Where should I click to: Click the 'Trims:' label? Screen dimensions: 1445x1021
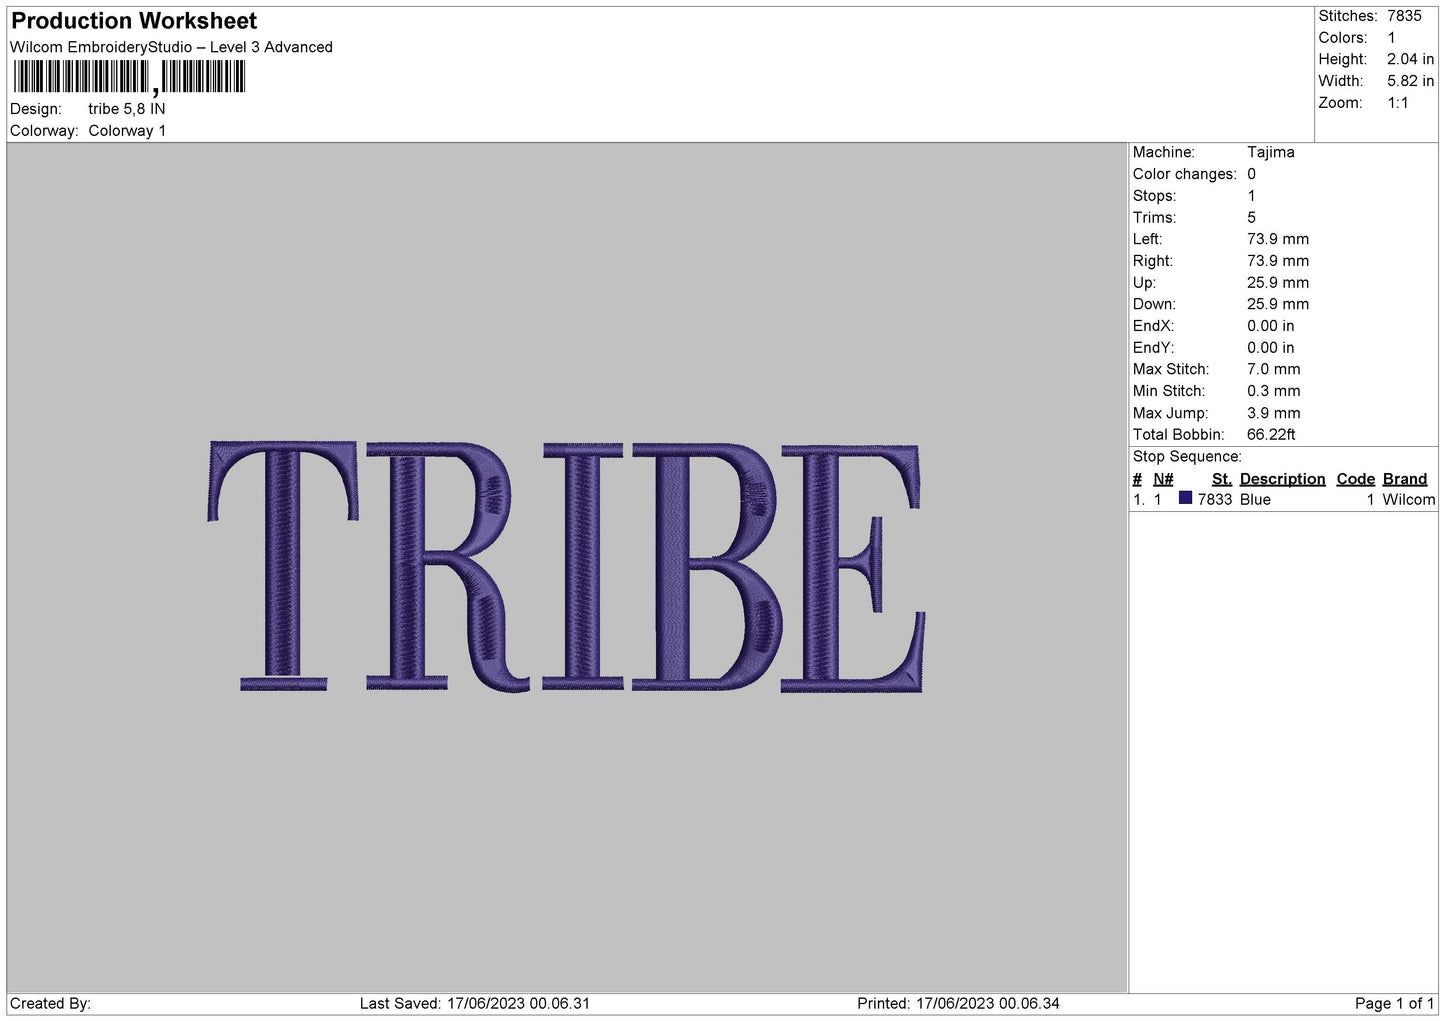click(1154, 217)
